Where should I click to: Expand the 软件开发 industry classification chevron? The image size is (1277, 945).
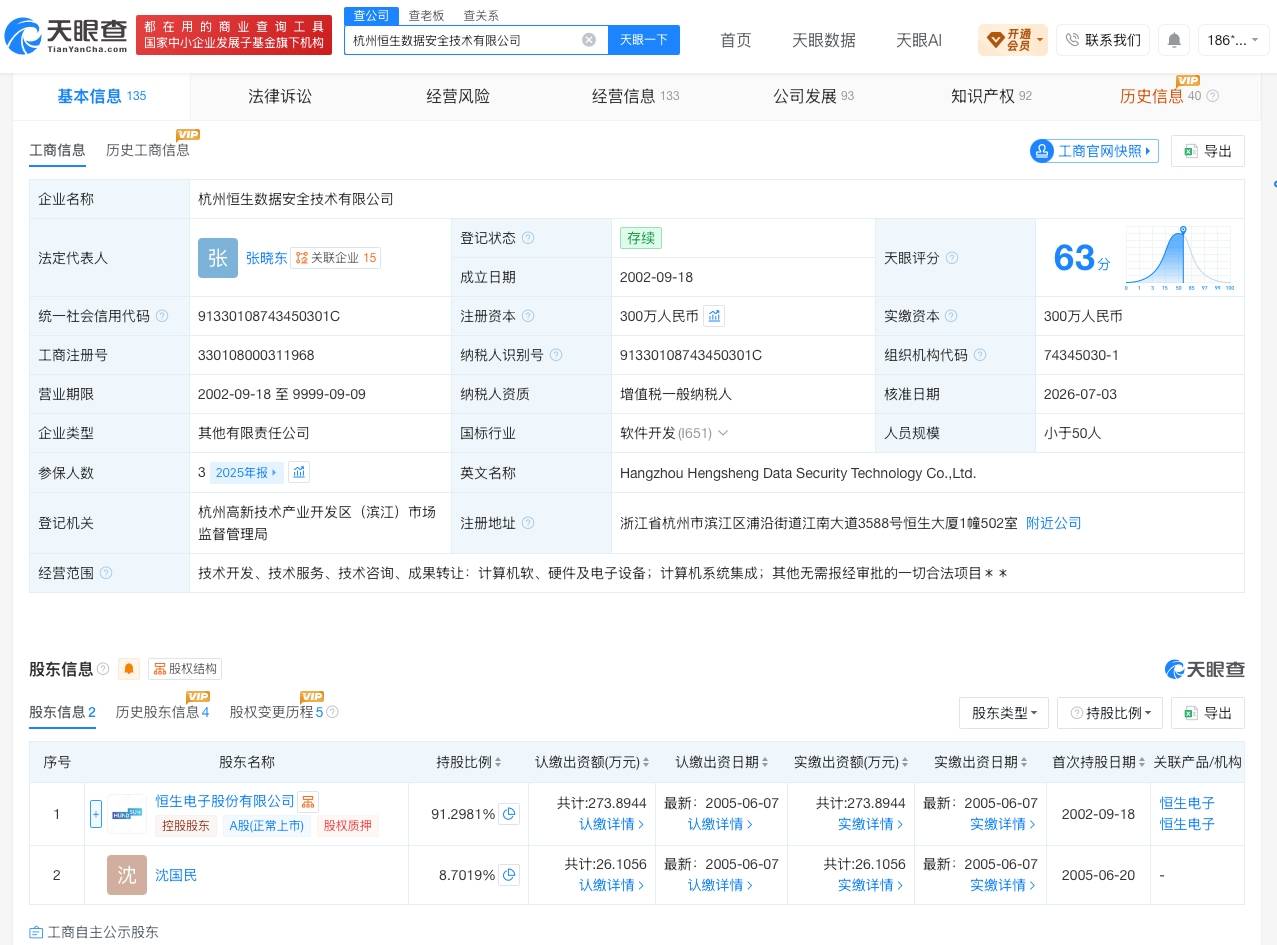[x=723, y=433]
